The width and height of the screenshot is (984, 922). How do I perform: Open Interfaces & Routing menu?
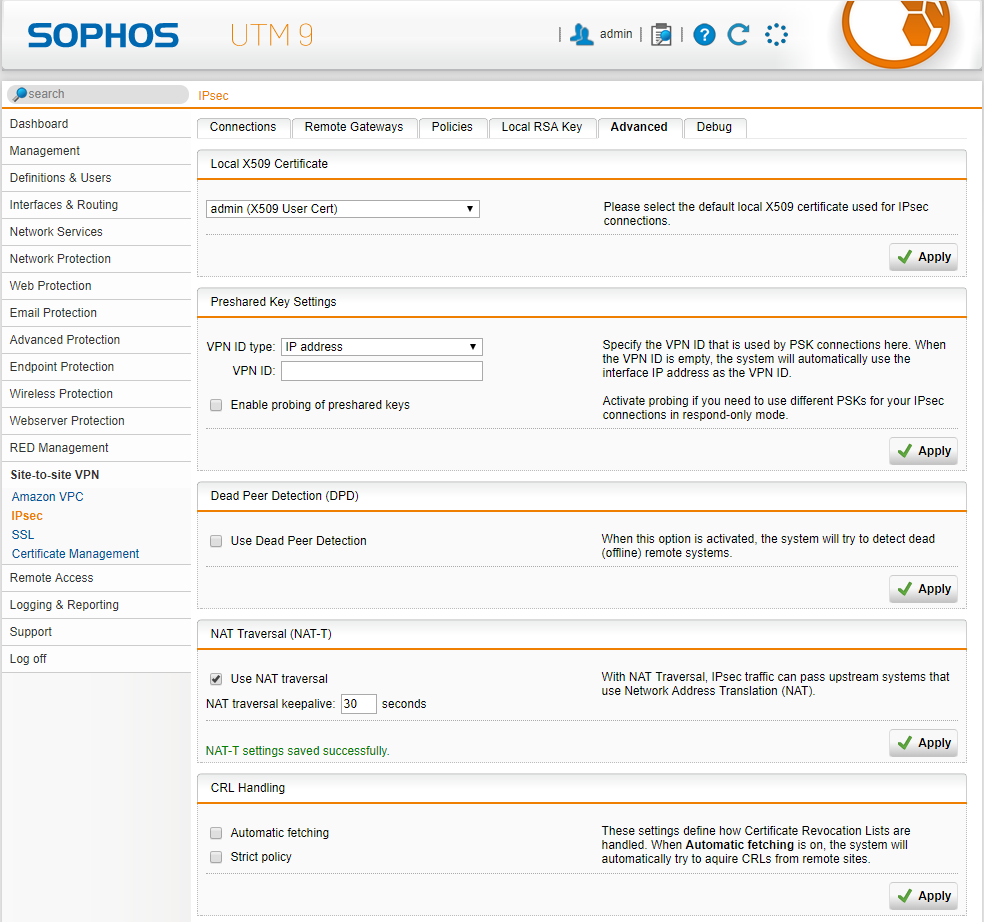(x=97, y=205)
